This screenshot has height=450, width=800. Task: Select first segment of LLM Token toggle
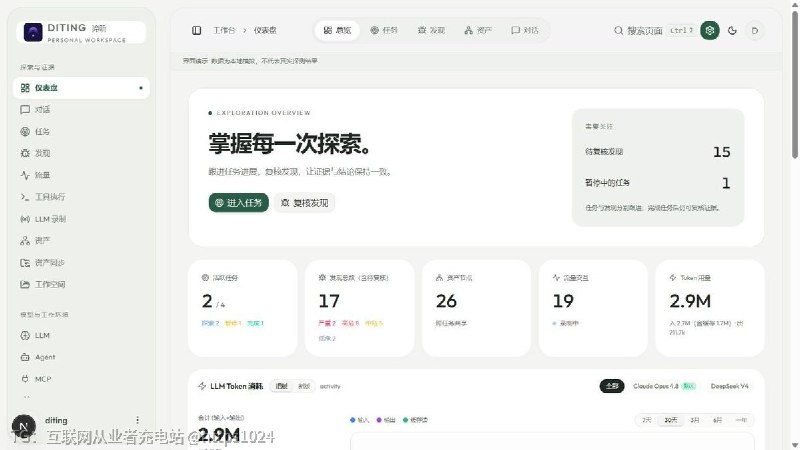point(282,386)
